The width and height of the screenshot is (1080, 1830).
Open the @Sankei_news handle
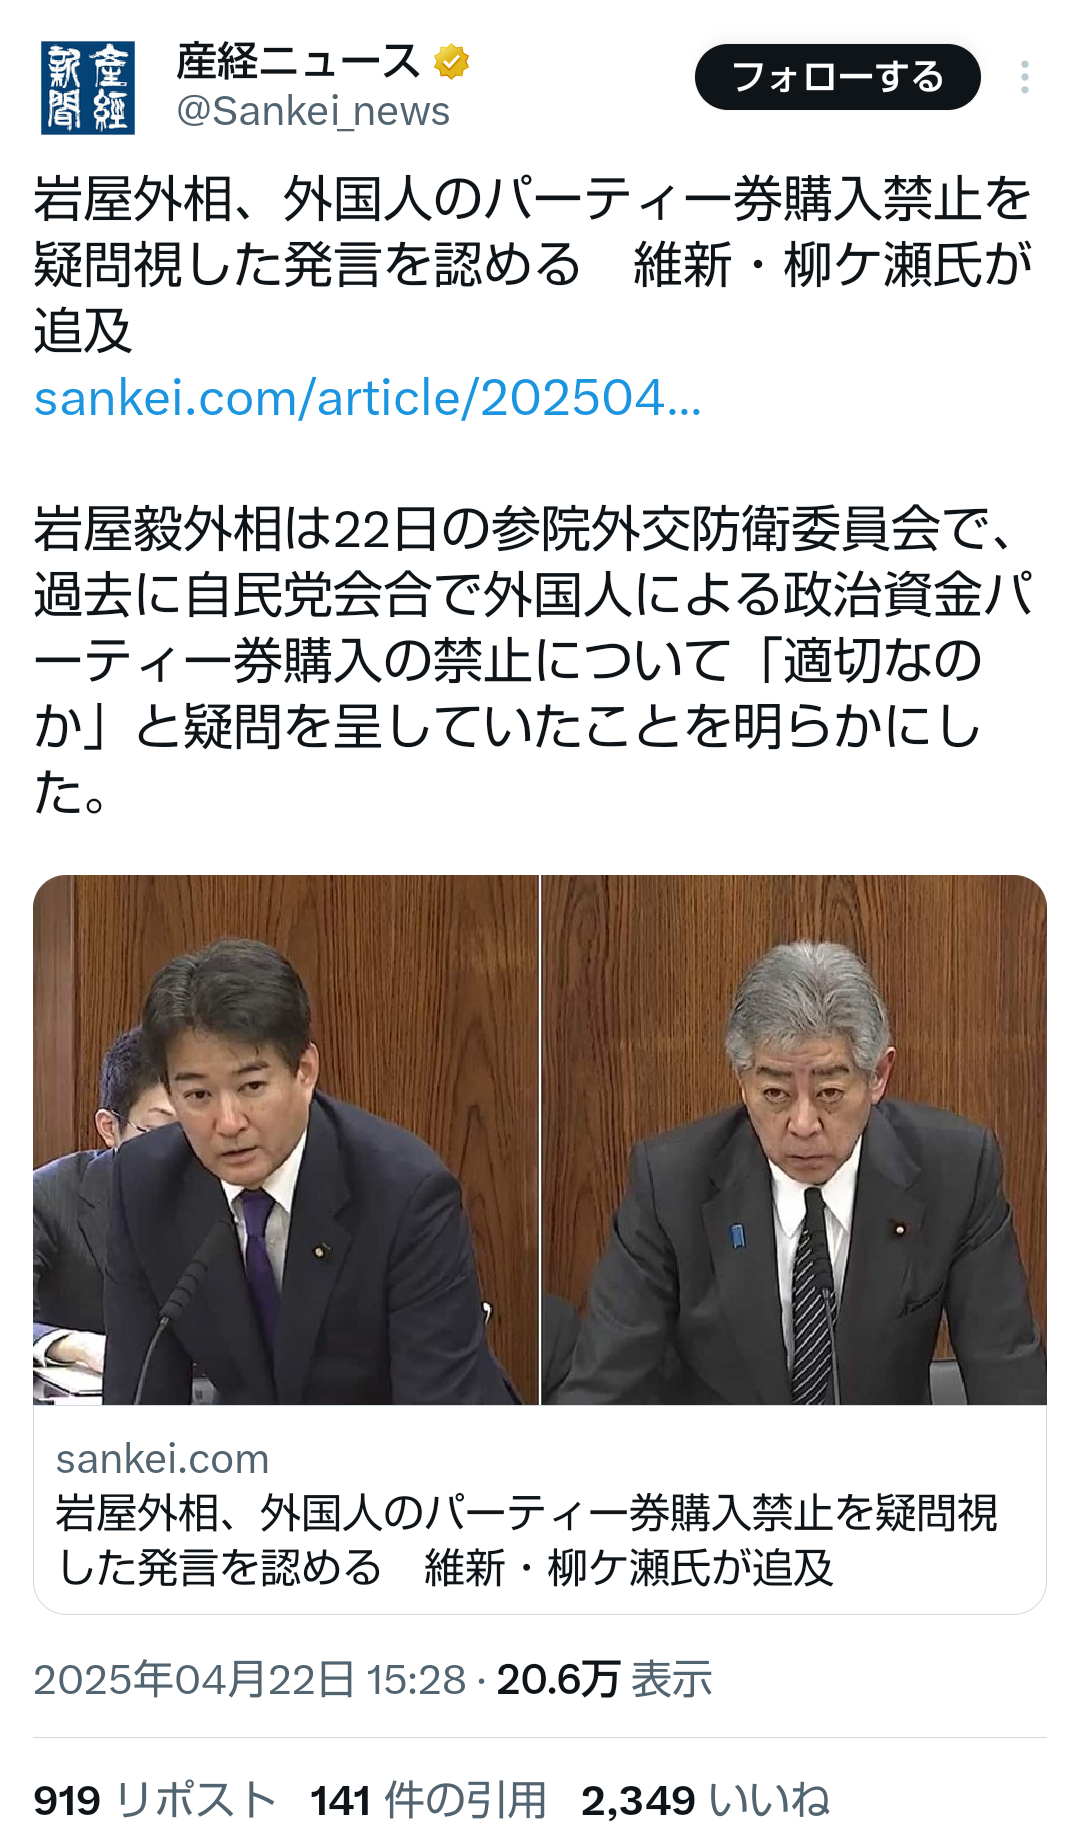[313, 111]
